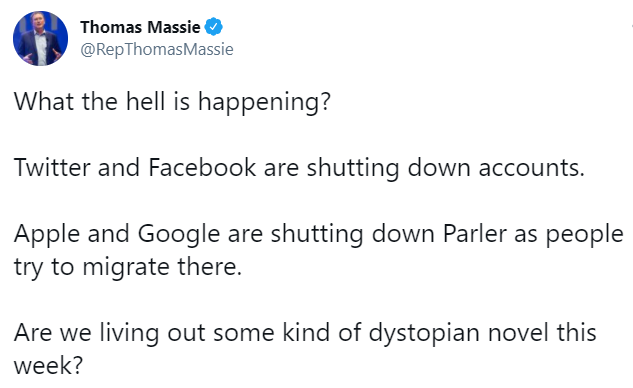Image resolution: width=633 pixels, height=388 pixels.
Task: Open the tweet options caret at top-right edge
Action: point(631,27)
